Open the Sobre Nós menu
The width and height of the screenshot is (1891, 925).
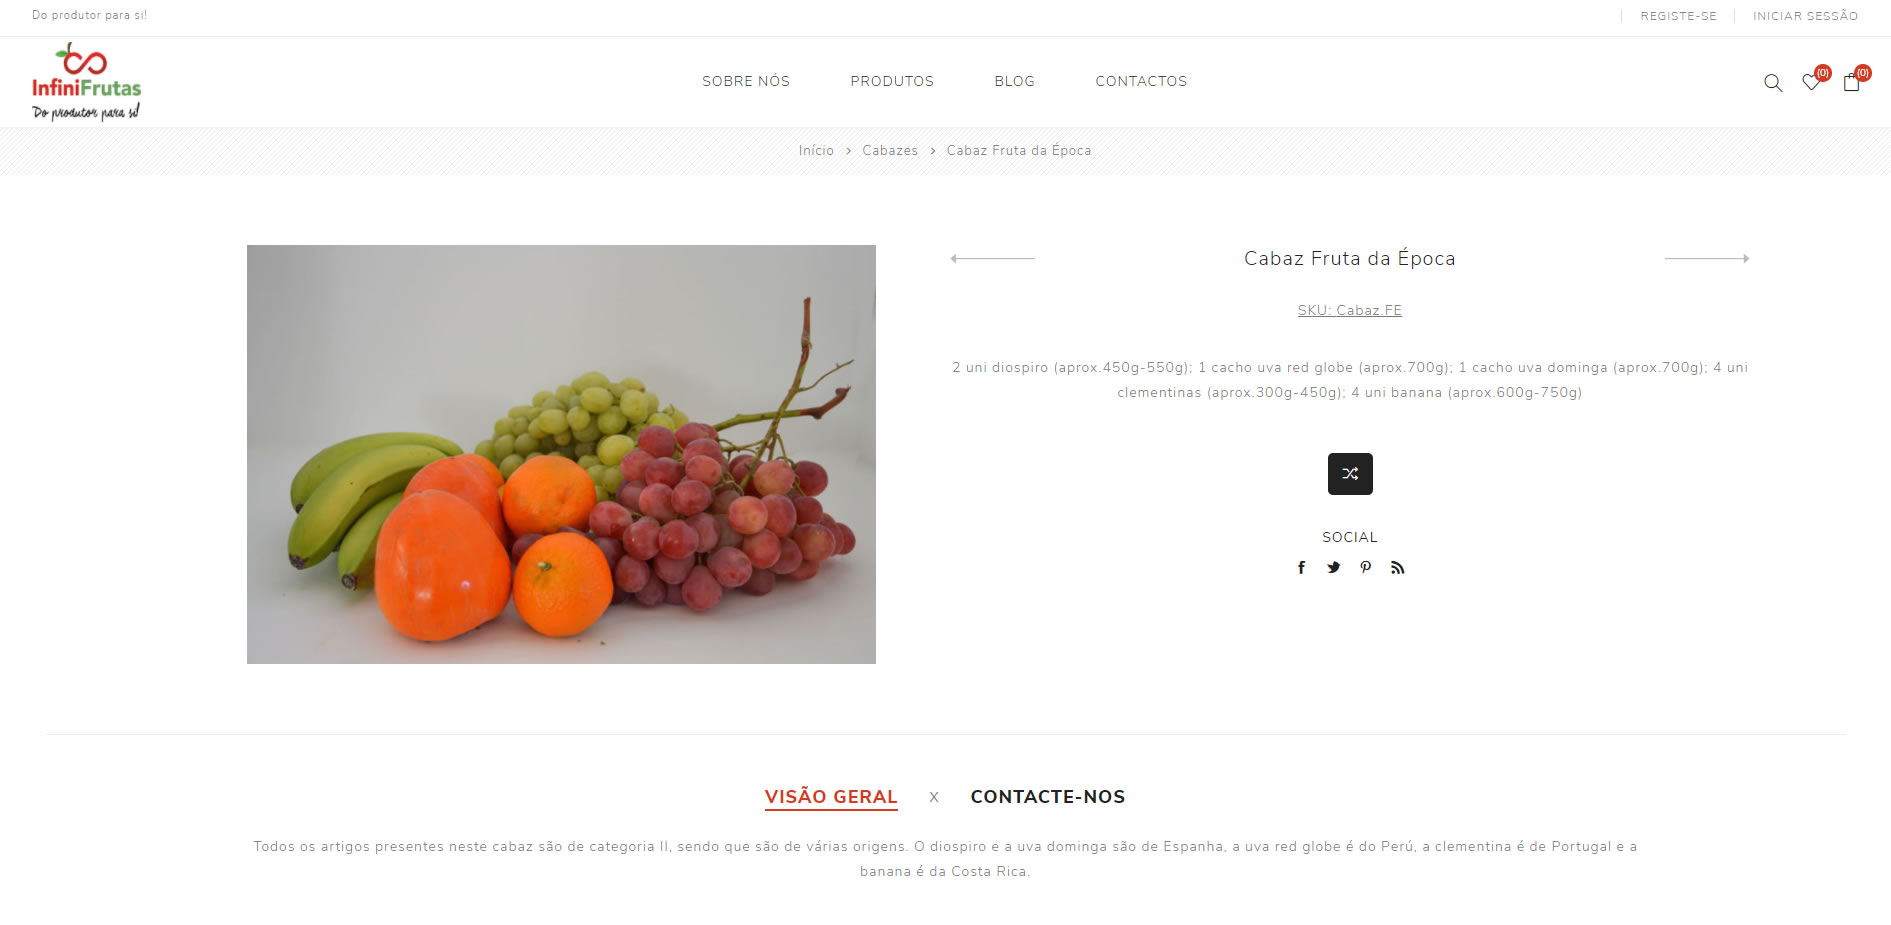(x=746, y=81)
